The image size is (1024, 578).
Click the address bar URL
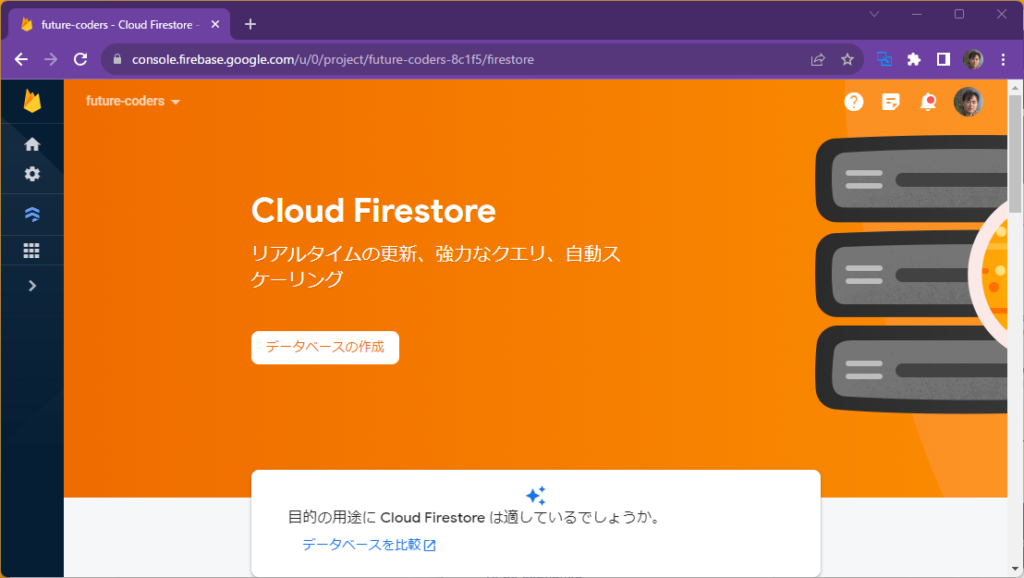tap(333, 59)
